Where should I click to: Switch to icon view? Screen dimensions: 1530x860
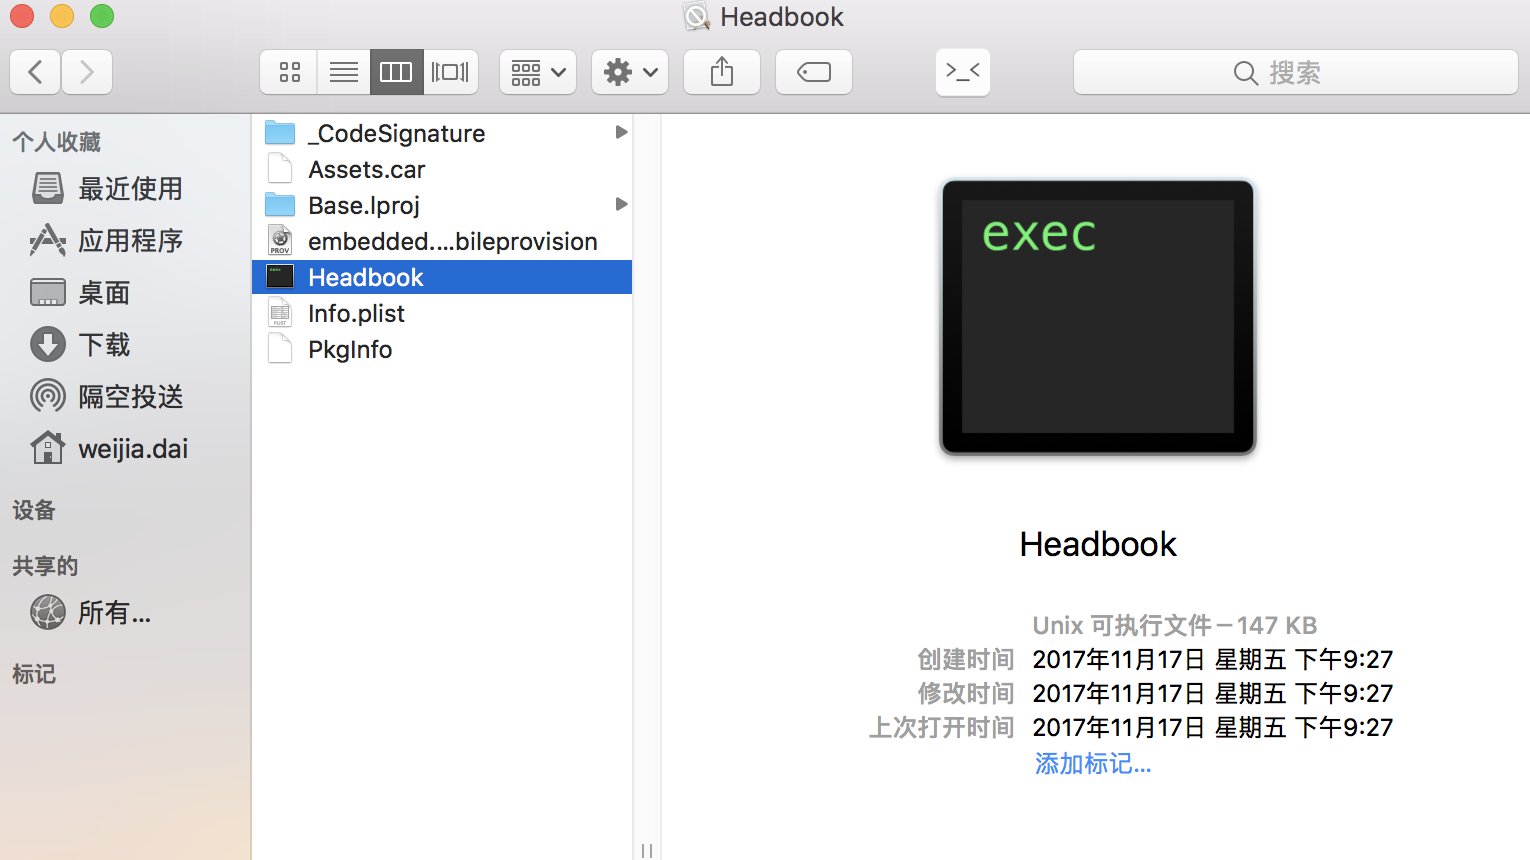(289, 72)
